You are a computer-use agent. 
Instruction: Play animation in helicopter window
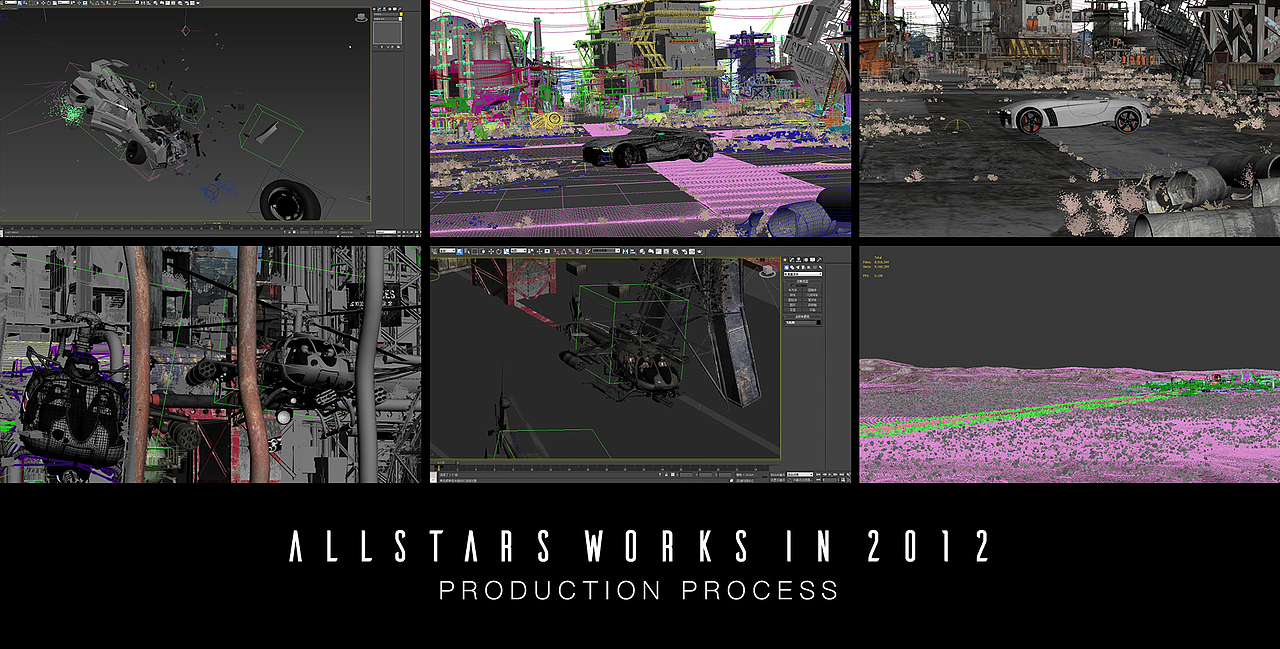coord(830,475)
